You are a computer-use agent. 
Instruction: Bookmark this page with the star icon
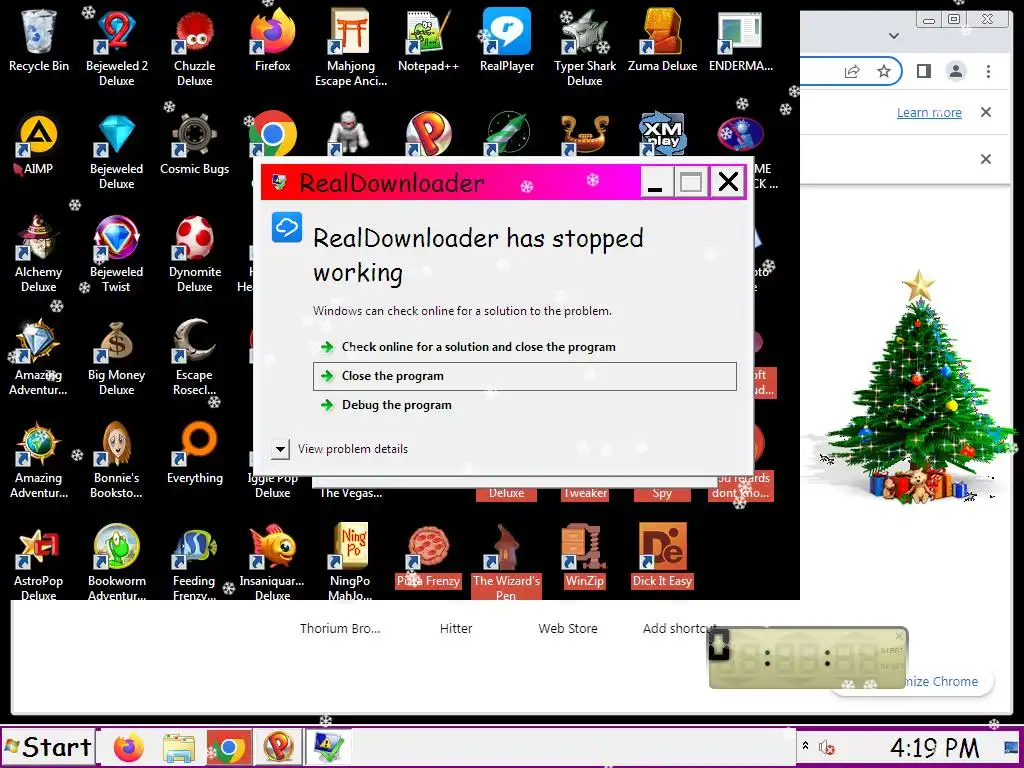[884, 71]
